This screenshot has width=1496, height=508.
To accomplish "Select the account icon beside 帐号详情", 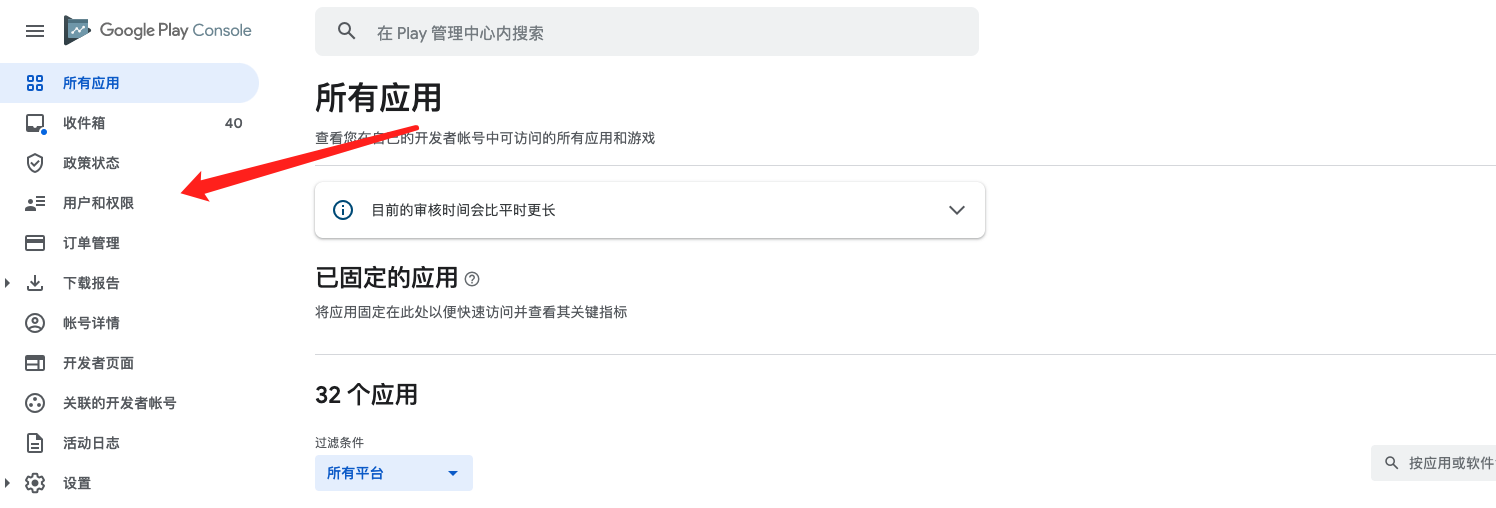I will [35, 323].
